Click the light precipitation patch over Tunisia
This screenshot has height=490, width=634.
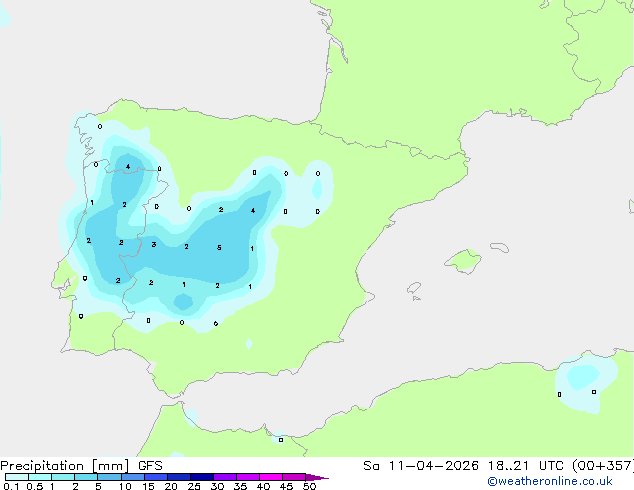[585, 382]
